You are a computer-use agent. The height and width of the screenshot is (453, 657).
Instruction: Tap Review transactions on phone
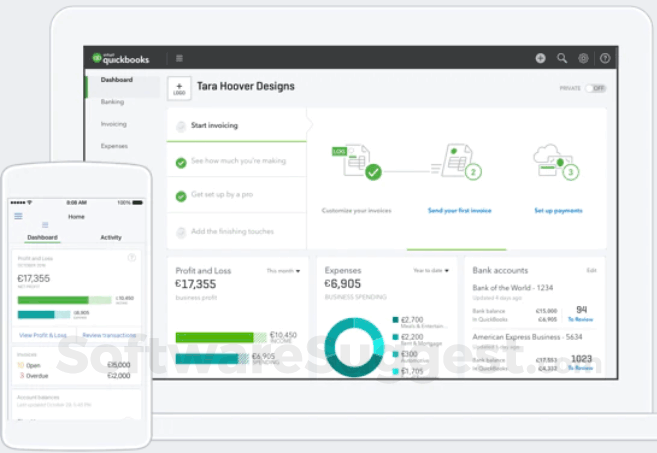point(109,335)
